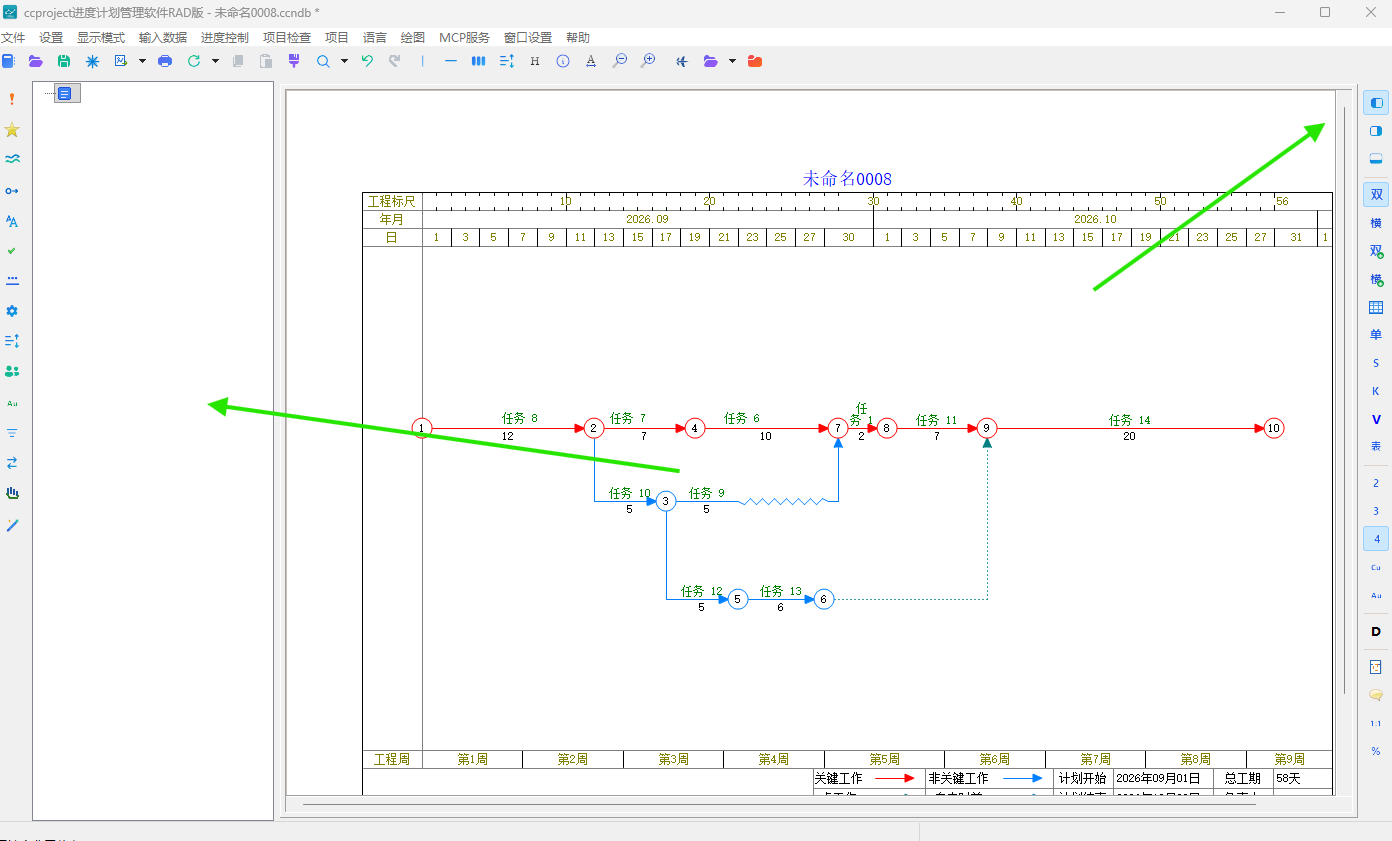The height and width of the screenshot is (841, 1392).
Task: Toggle the right panel layout button
Action: click(1376, 131)
